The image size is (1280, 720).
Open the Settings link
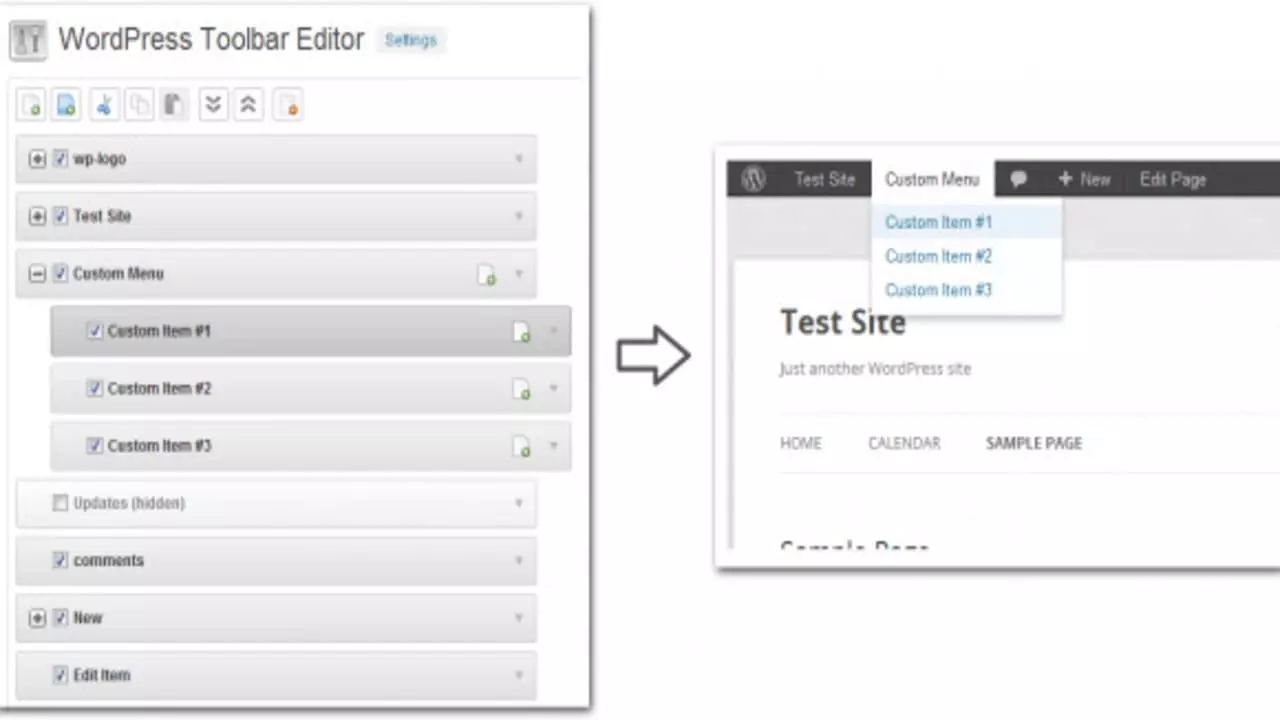(411, 41)
